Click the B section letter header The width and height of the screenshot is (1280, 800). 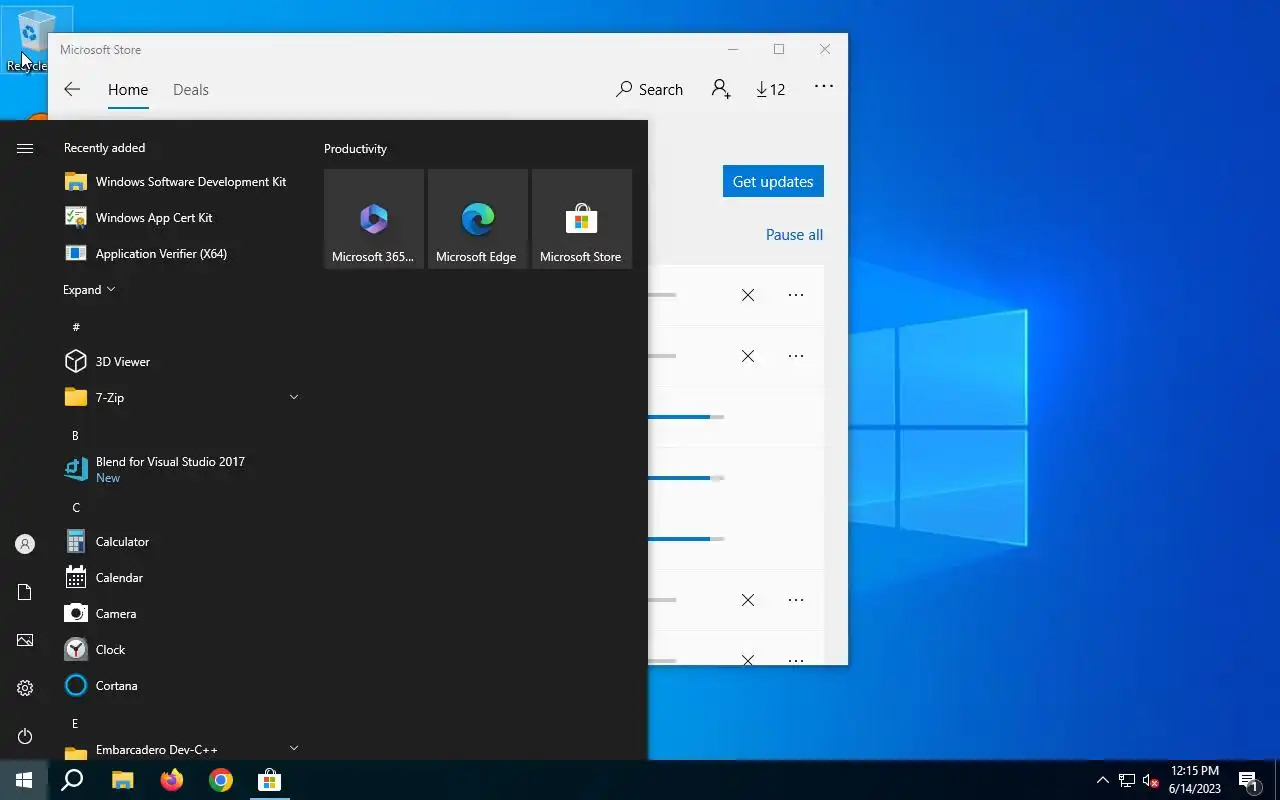[76, 435]
